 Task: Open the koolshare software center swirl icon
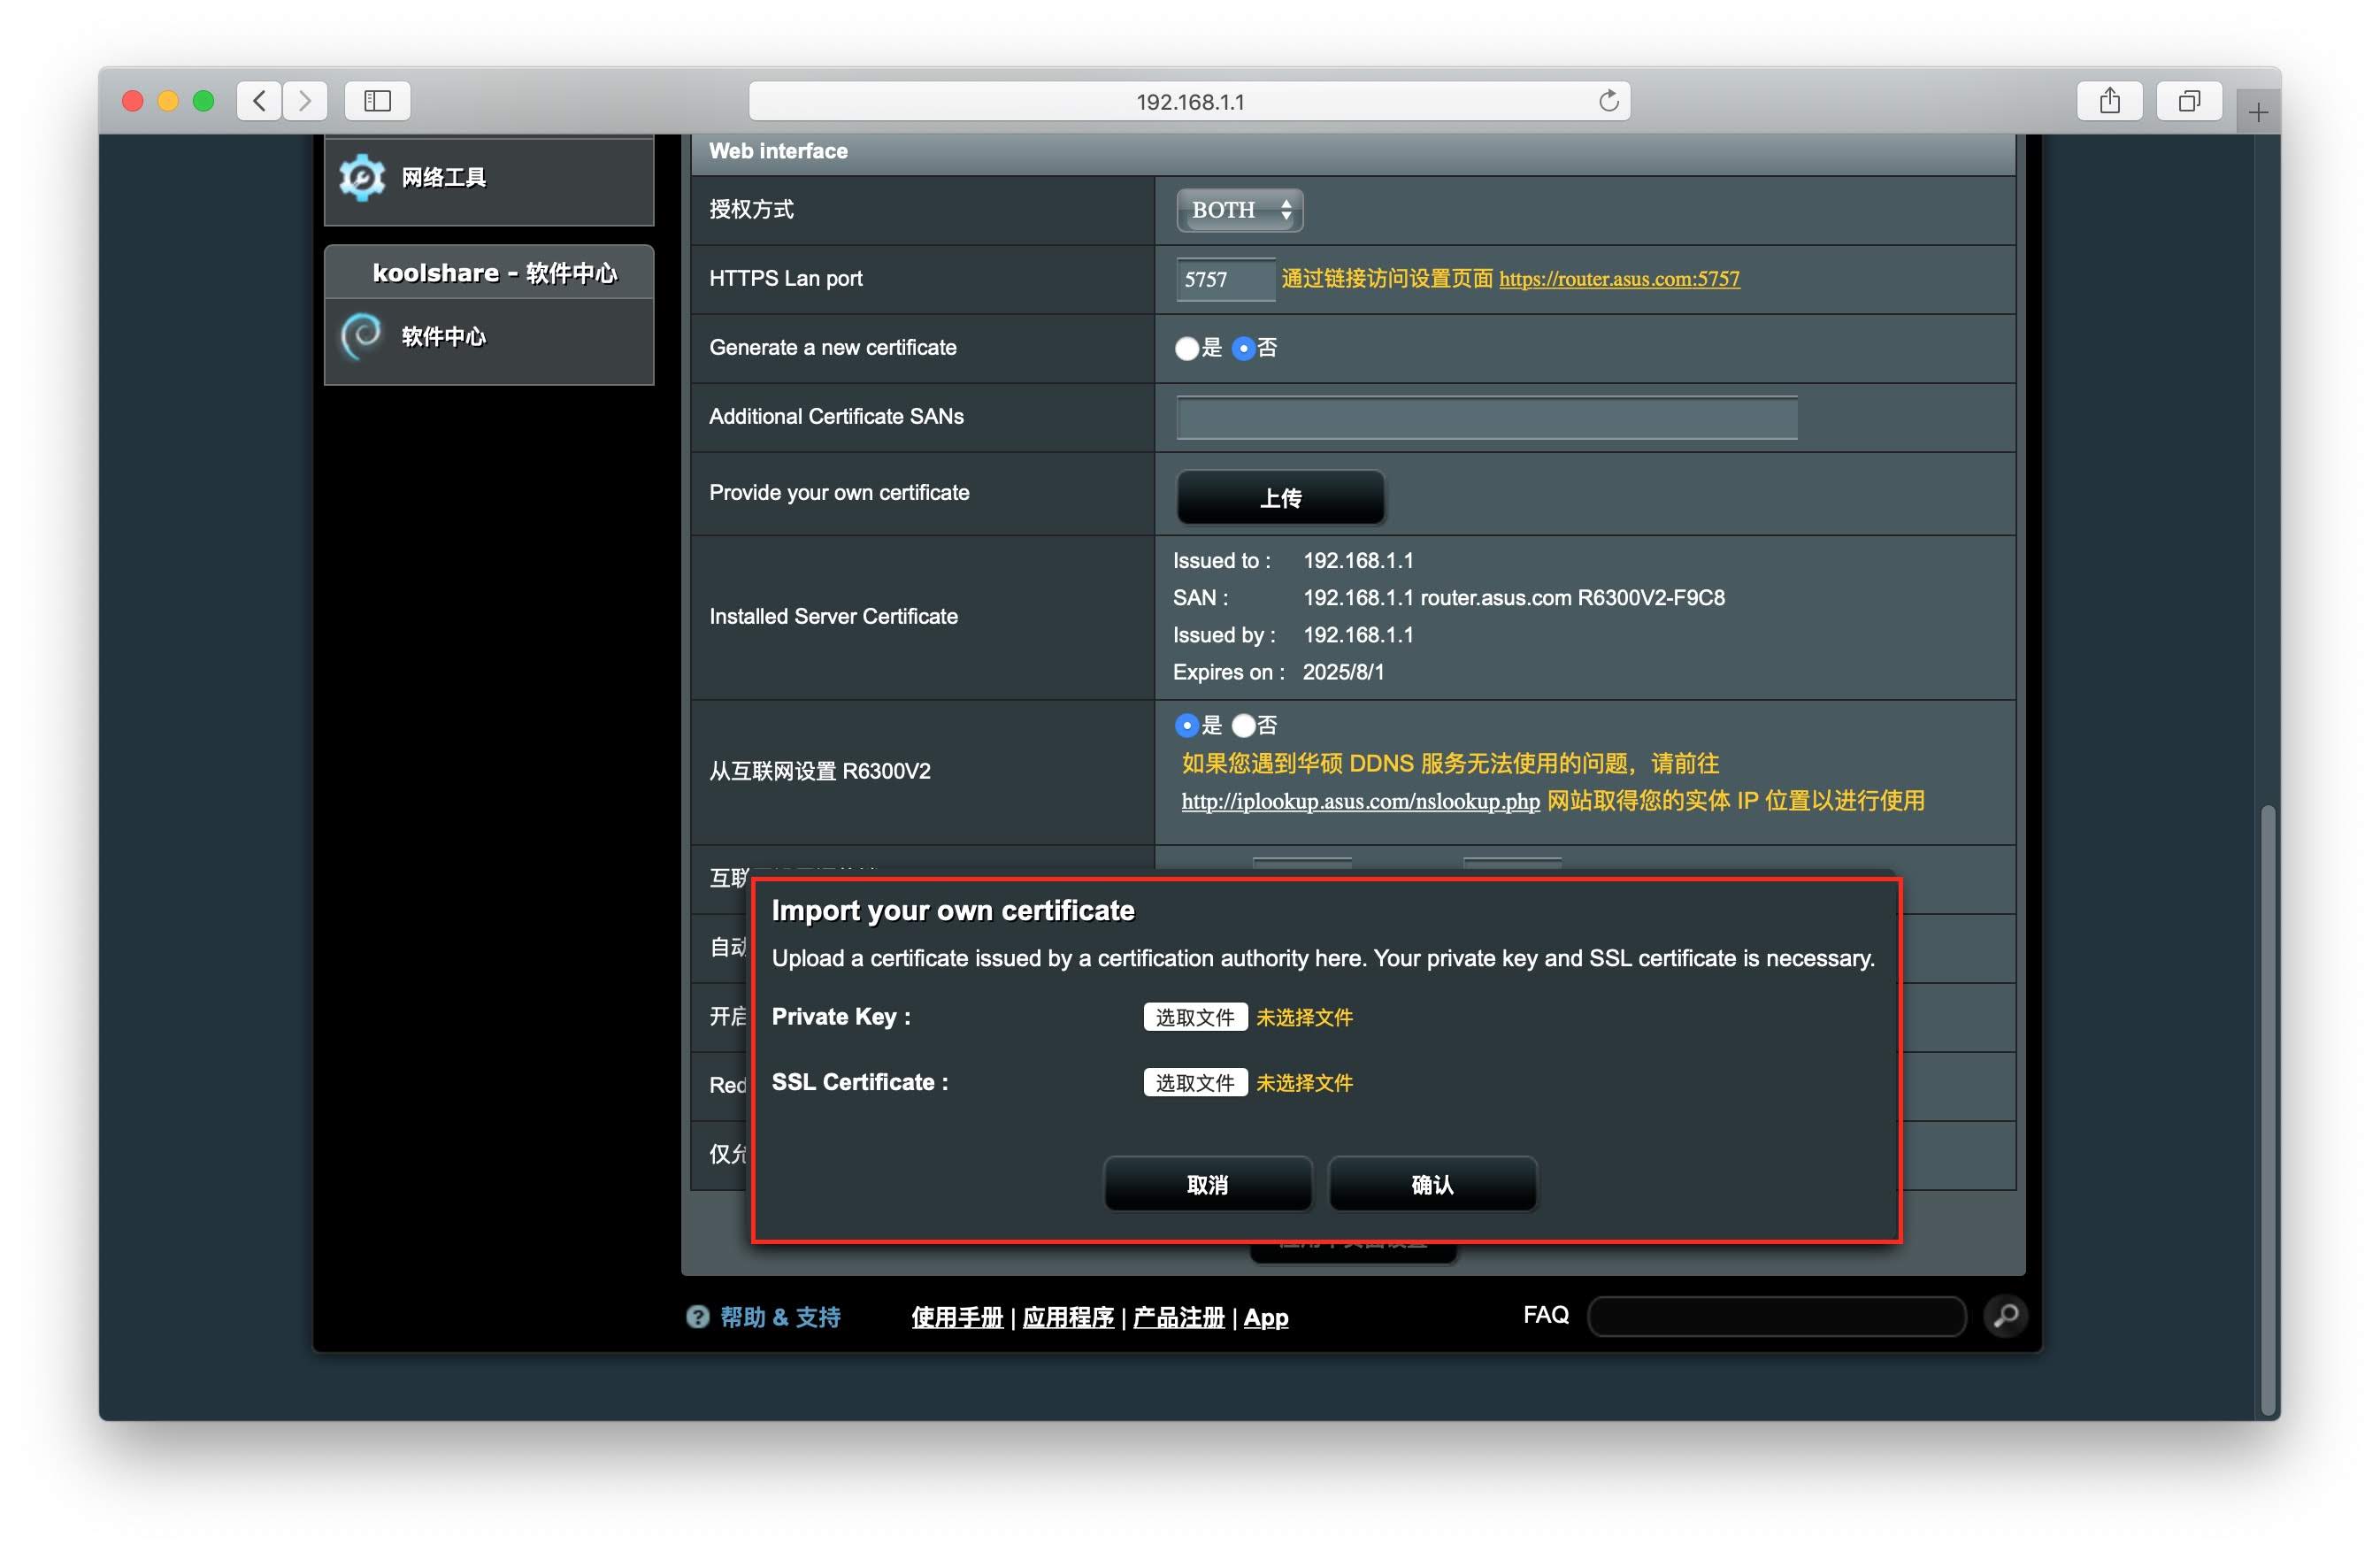(361, 336)
